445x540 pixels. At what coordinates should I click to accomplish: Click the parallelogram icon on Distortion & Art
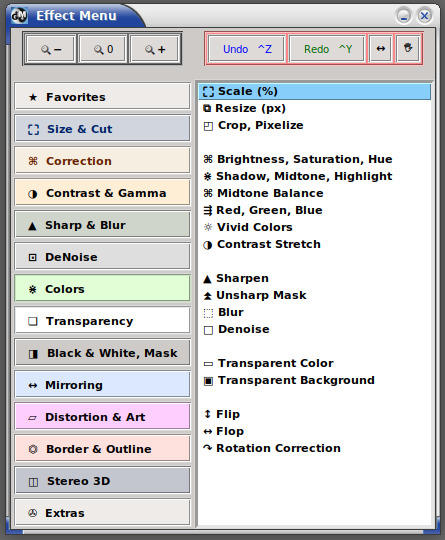coord(32,418)
